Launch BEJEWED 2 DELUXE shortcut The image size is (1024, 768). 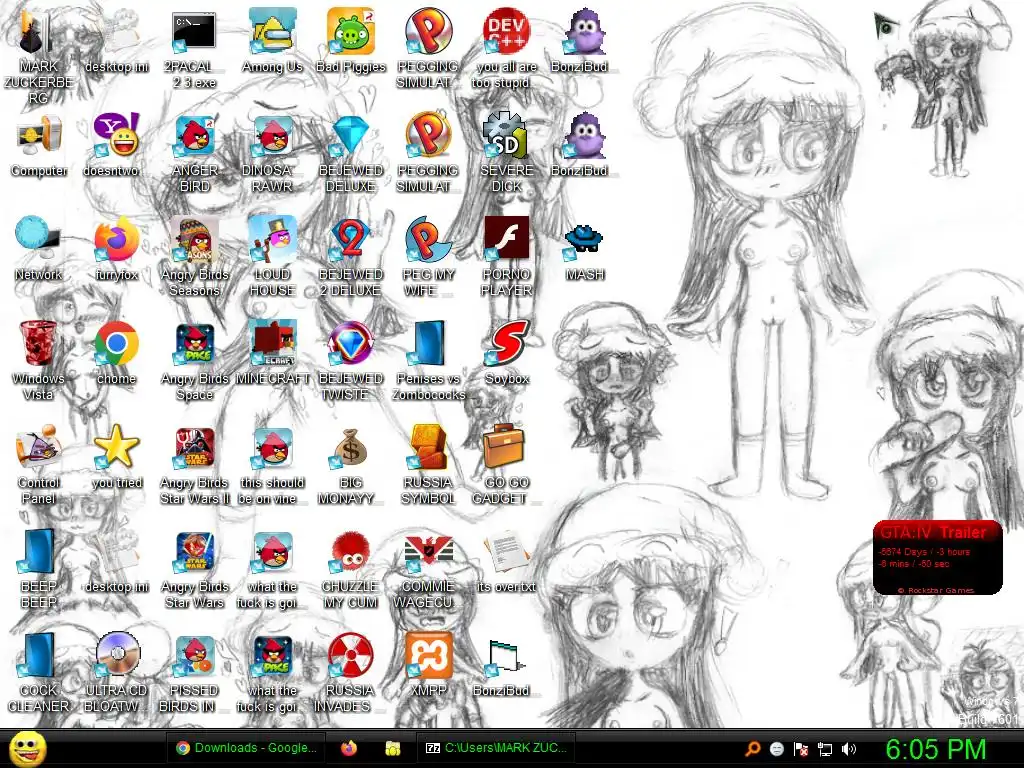click(x=351, y=240)
